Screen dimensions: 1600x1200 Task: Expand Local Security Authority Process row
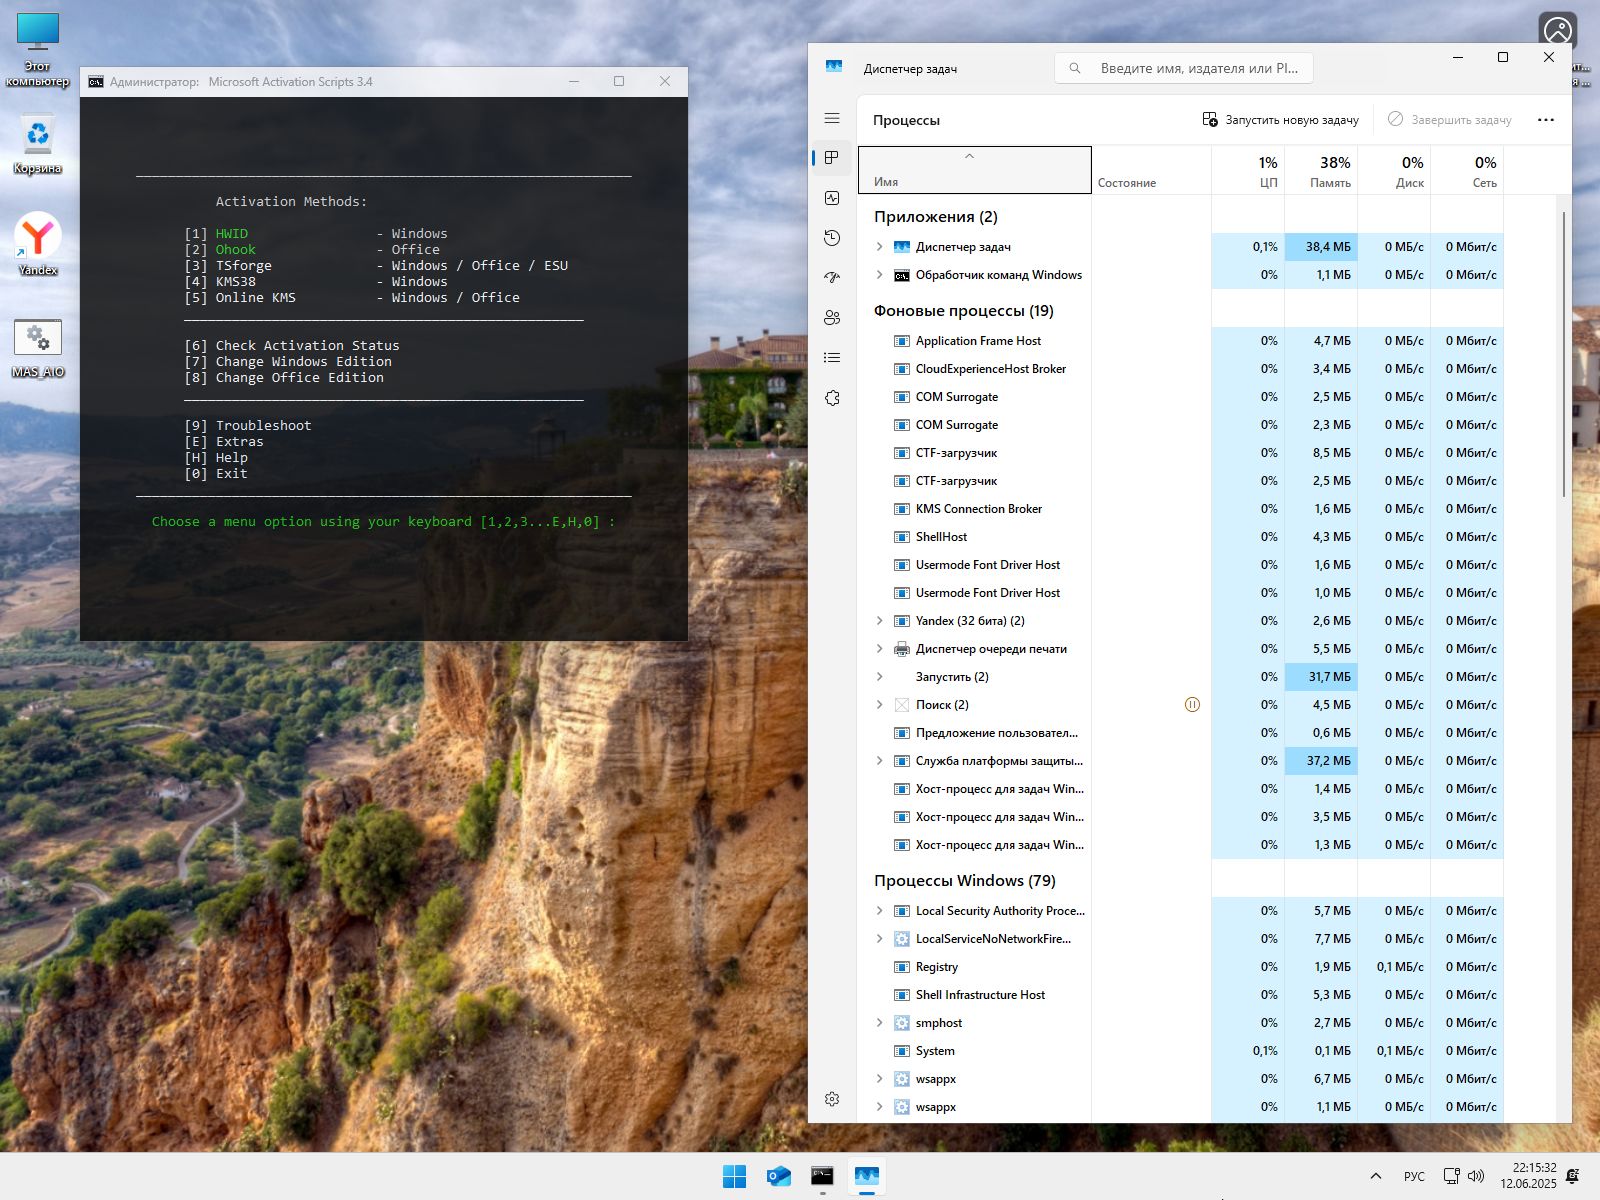tap(879, 911)
